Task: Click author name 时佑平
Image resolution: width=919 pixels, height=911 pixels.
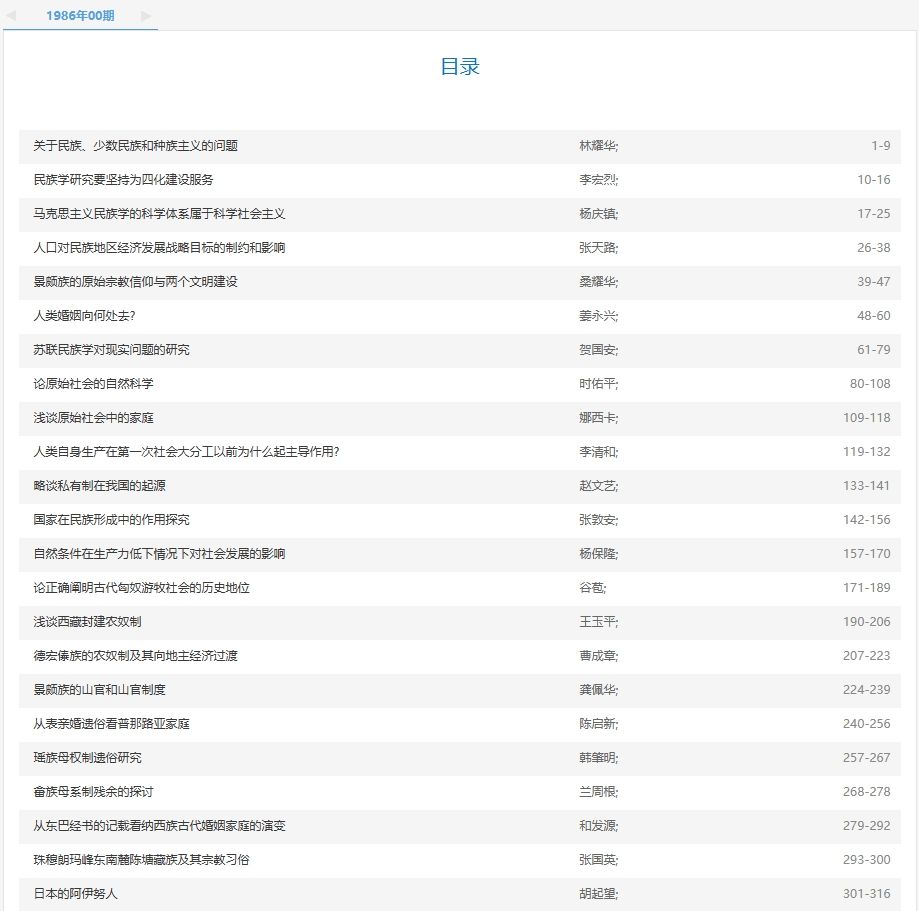Action: (597, 383)
